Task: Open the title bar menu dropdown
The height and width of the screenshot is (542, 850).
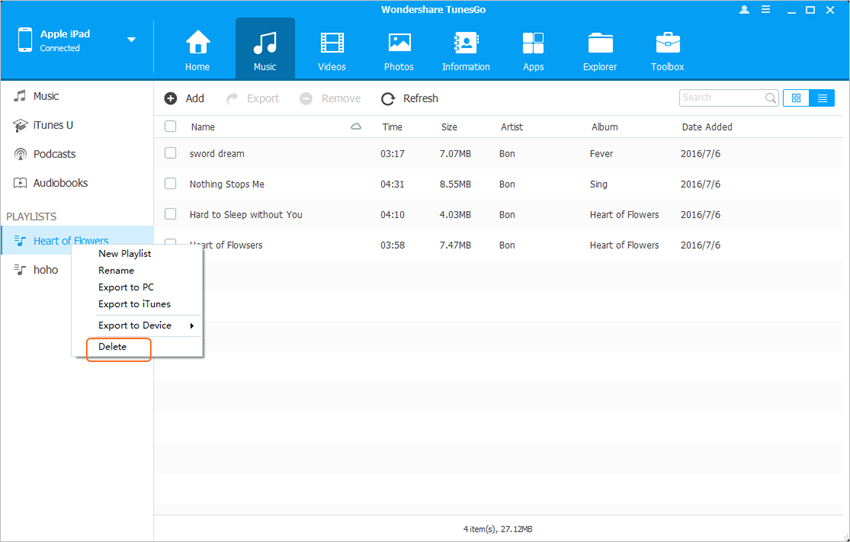Action: (767, 10)
